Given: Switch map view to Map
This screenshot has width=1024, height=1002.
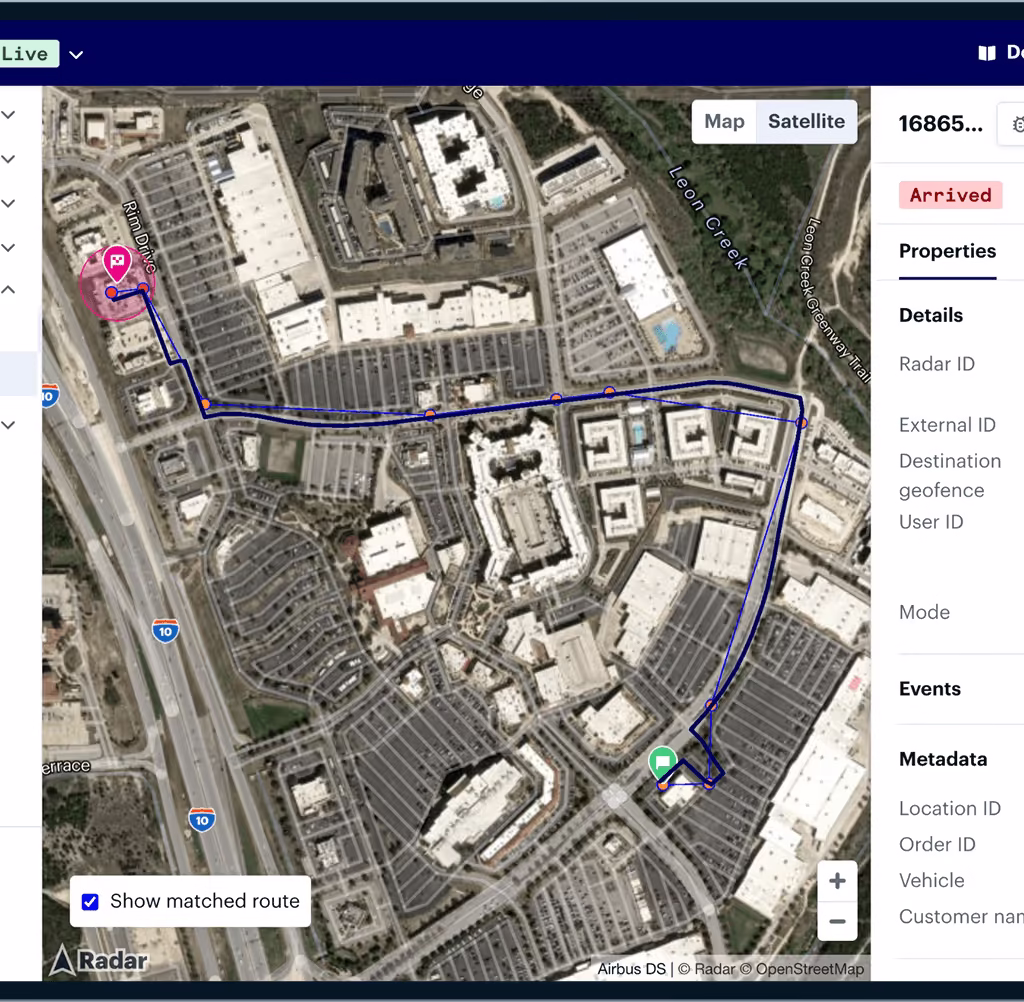Looking at the screenshot, I should tap(724, 121).
